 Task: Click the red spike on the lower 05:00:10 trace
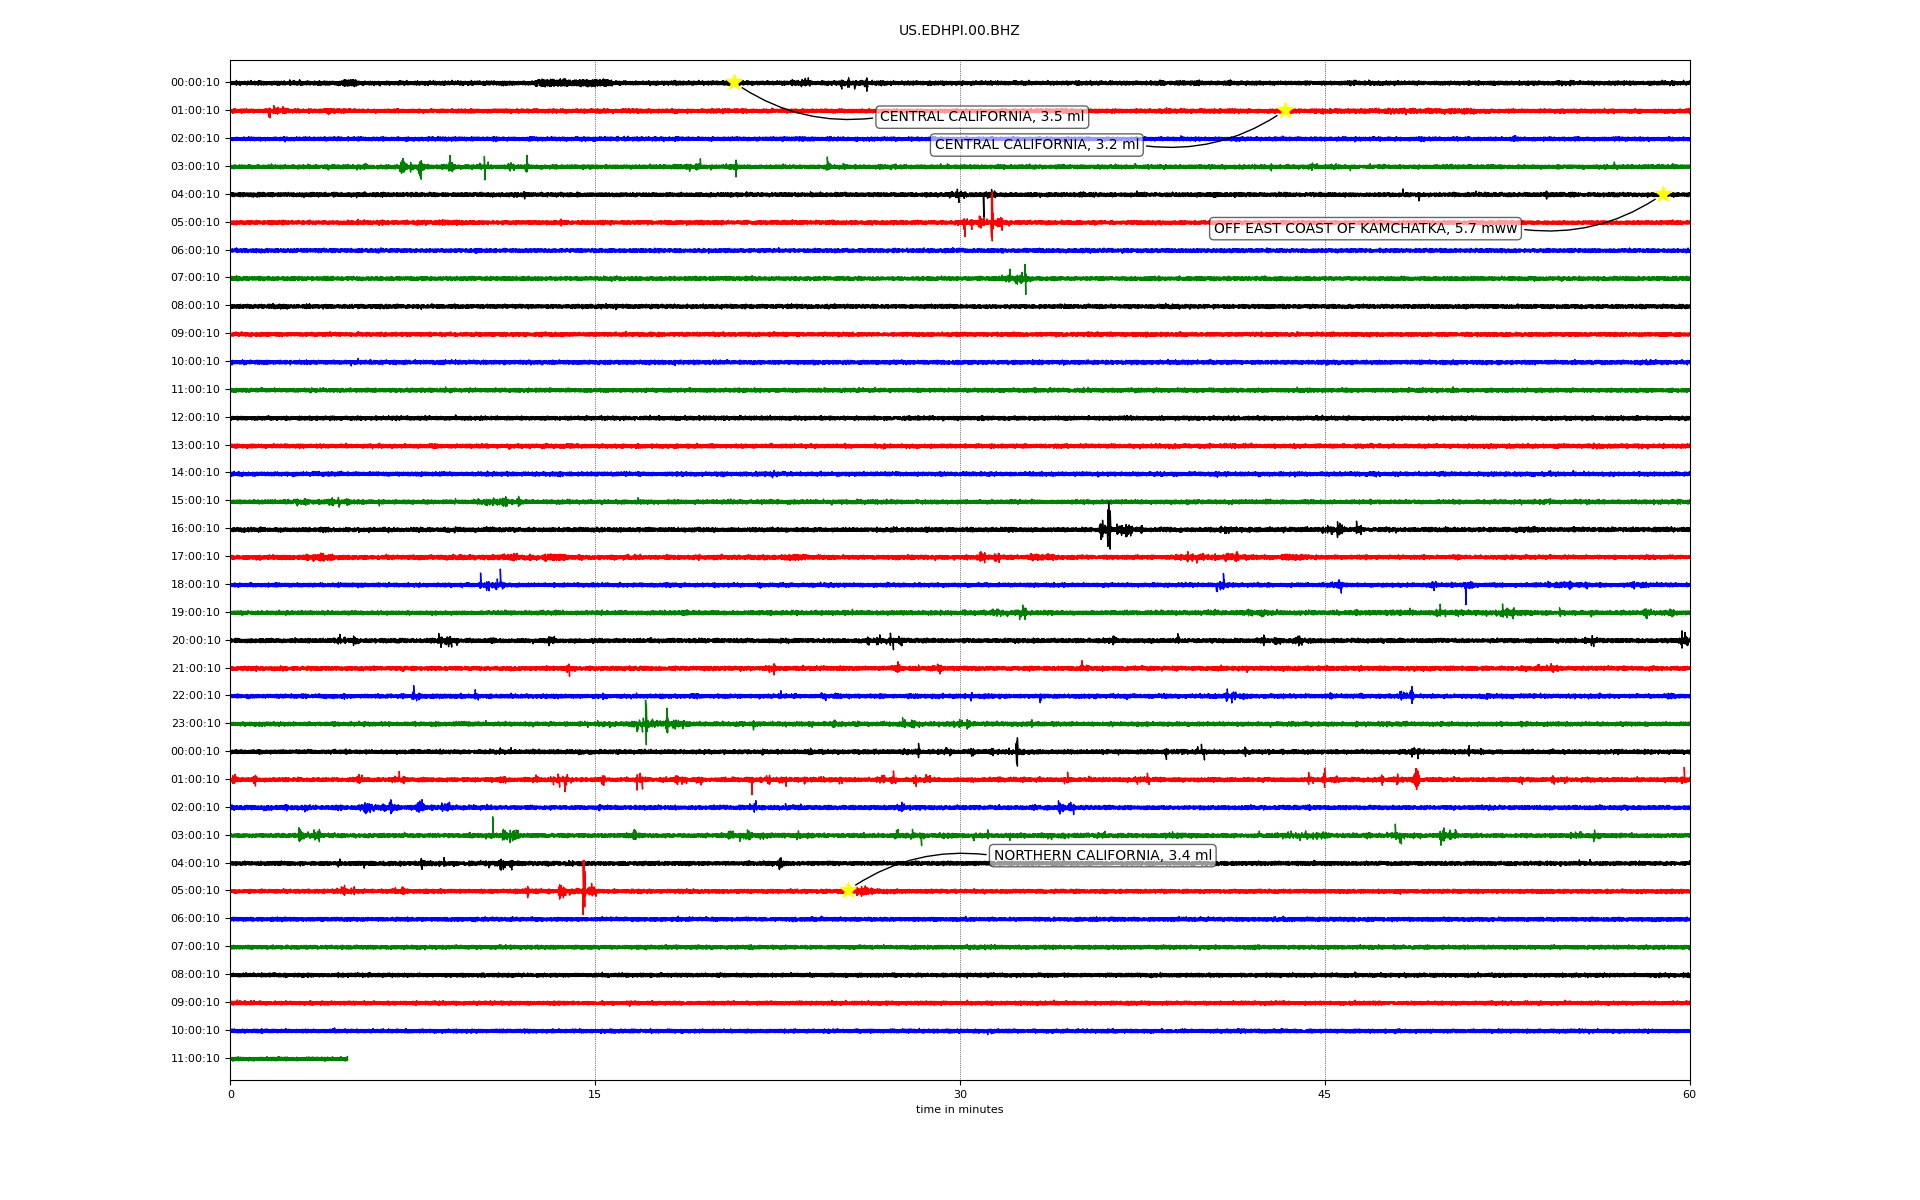pos(584,888)
